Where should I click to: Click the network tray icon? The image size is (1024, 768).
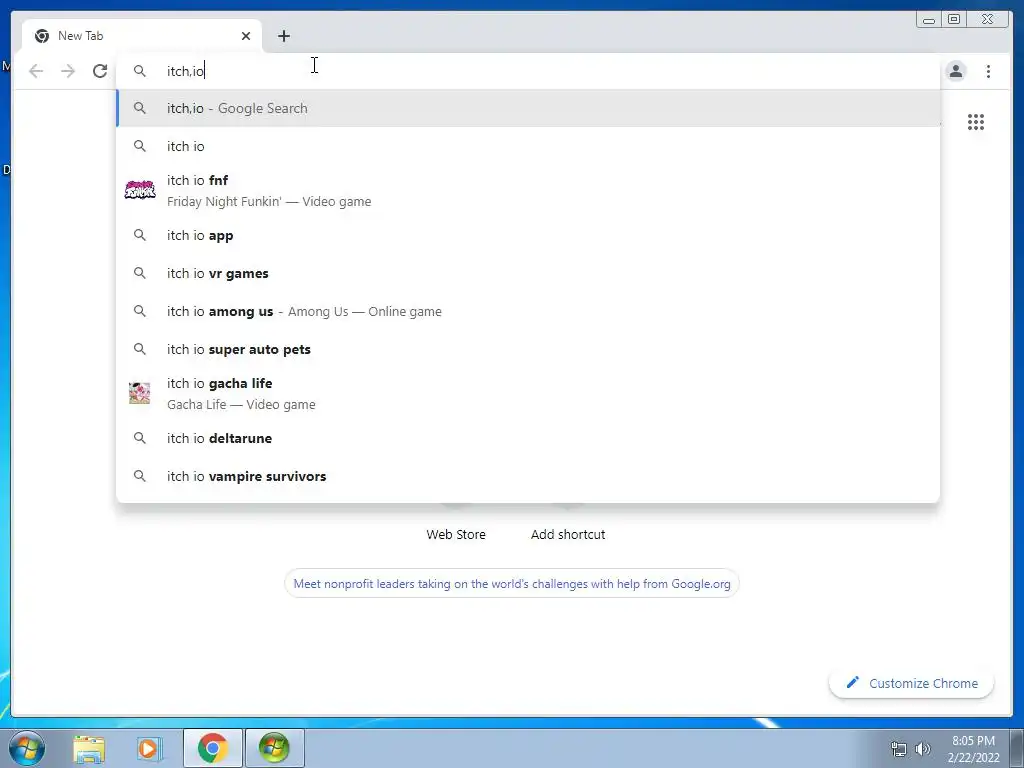[x=899, y=749]
